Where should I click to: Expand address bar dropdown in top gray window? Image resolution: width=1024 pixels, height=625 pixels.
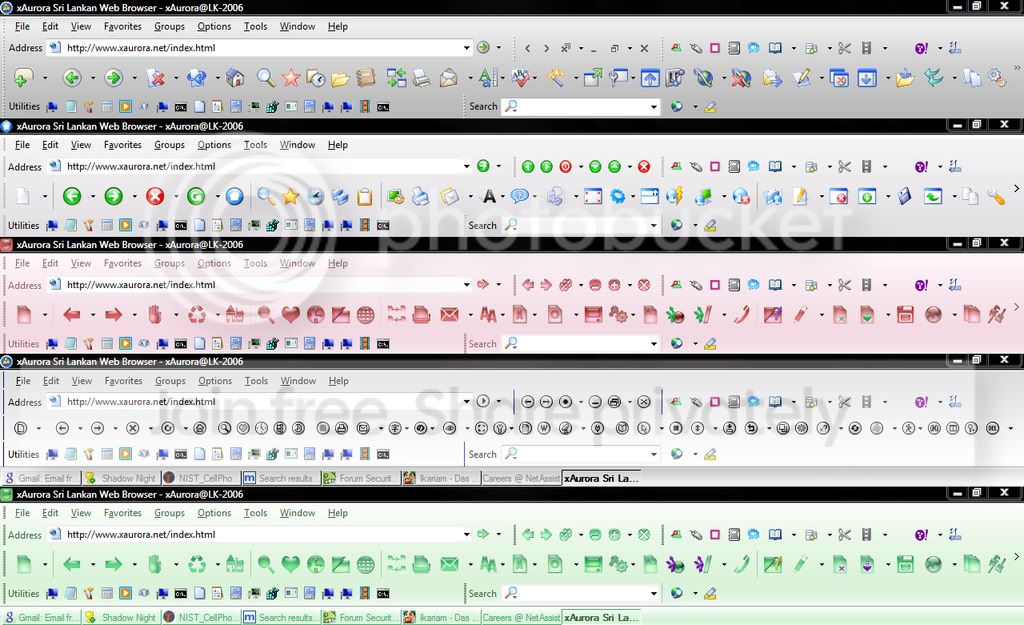[466, 48]
